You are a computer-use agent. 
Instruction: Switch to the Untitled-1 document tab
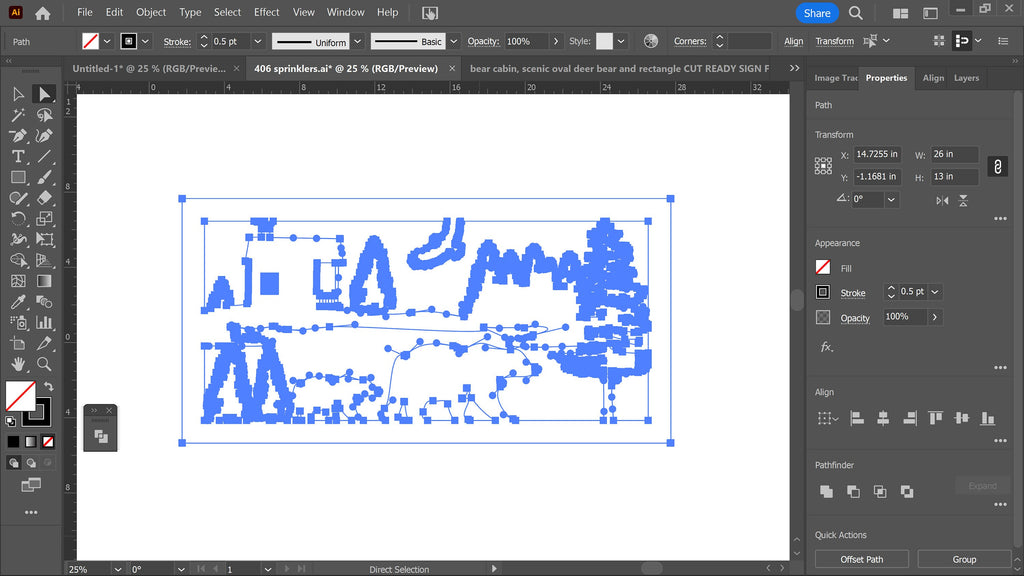[x=149, y=69]
